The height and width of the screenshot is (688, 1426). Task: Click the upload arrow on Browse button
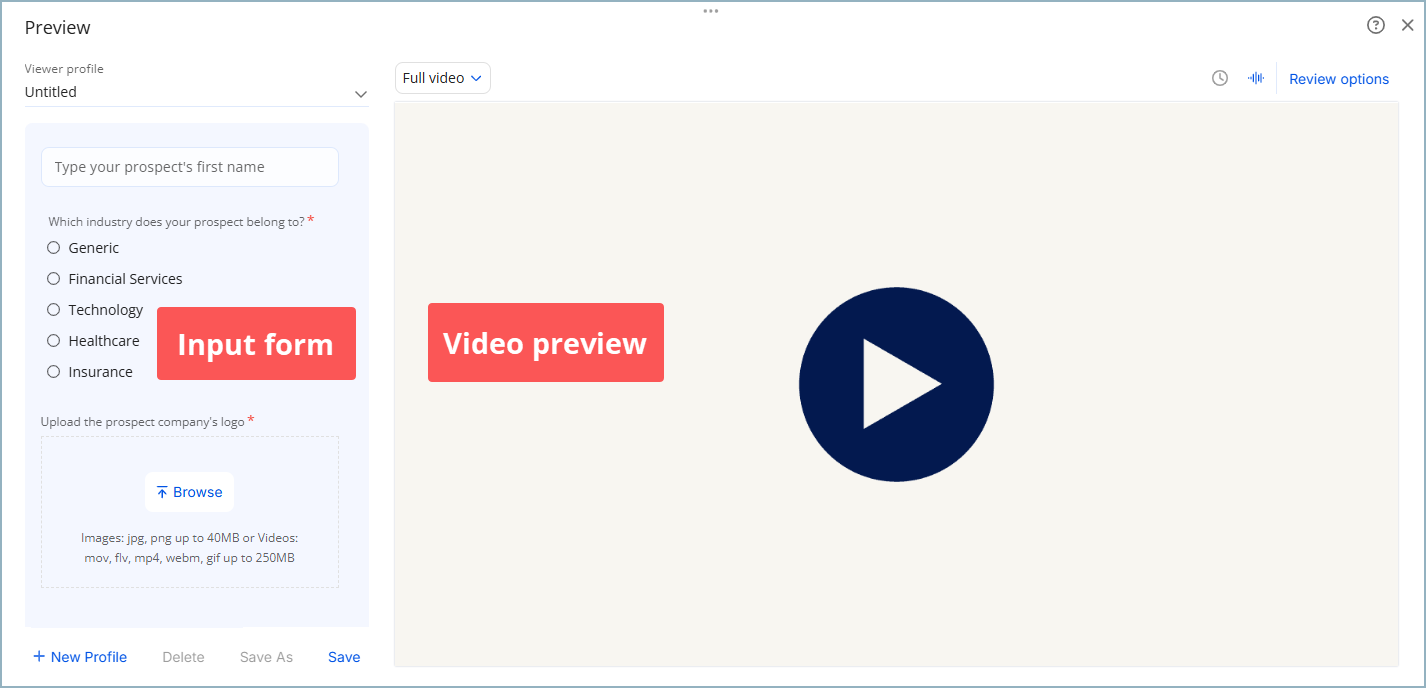162,491
